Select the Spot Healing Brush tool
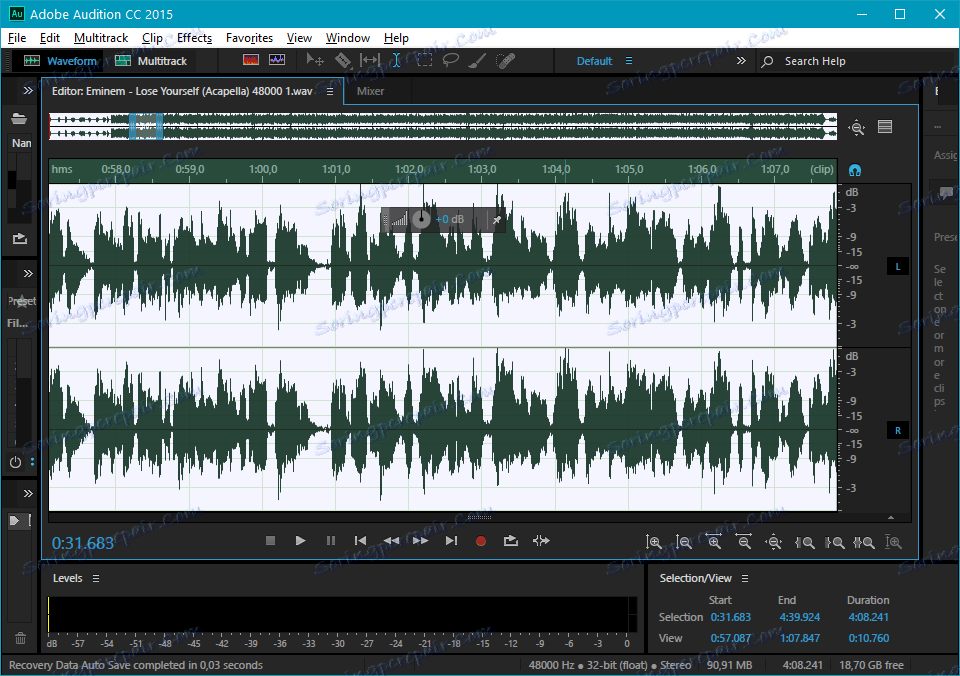 tap(505, 61)
